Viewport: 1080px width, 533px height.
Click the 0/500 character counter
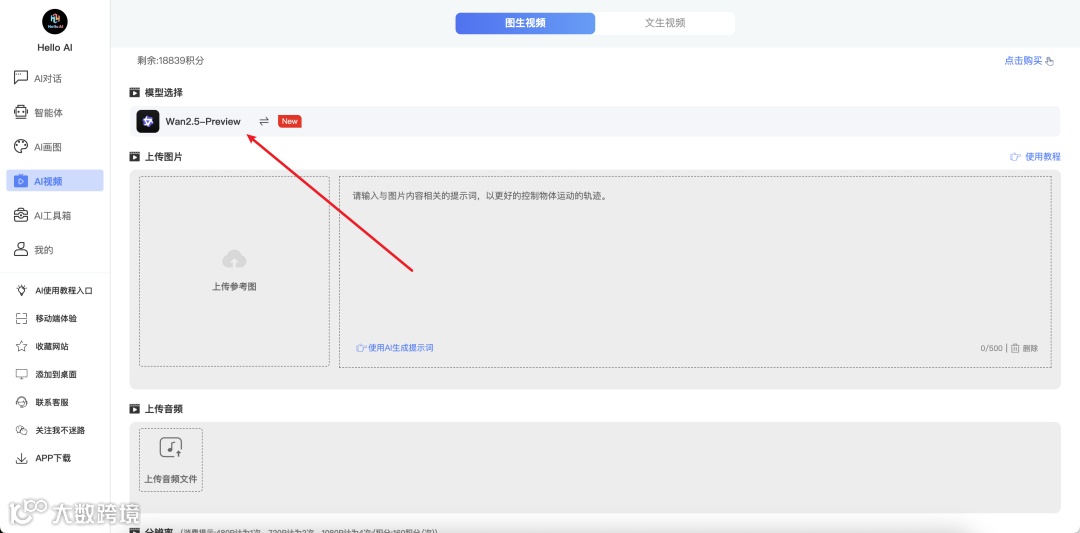(x=991, y=348)
